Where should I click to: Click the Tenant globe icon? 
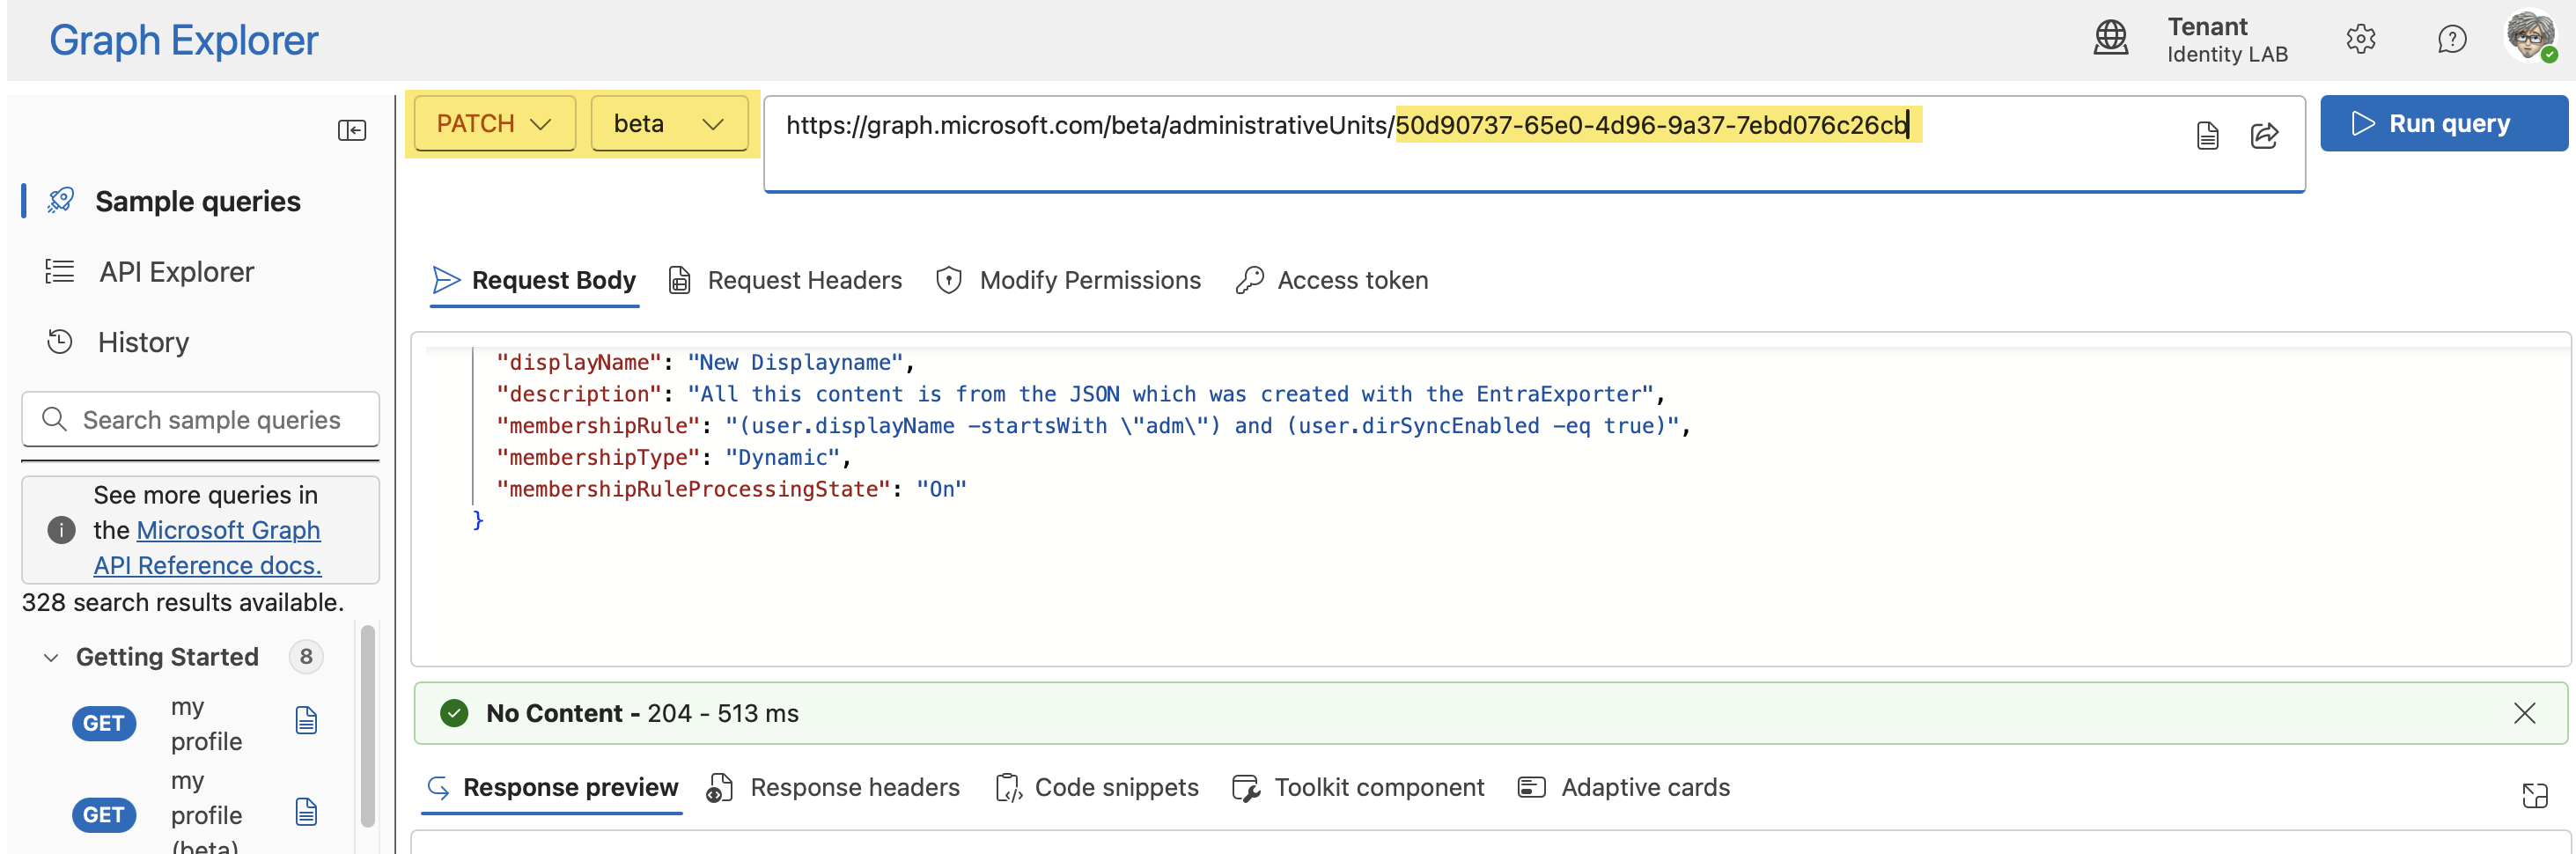tap(2111, 39)
